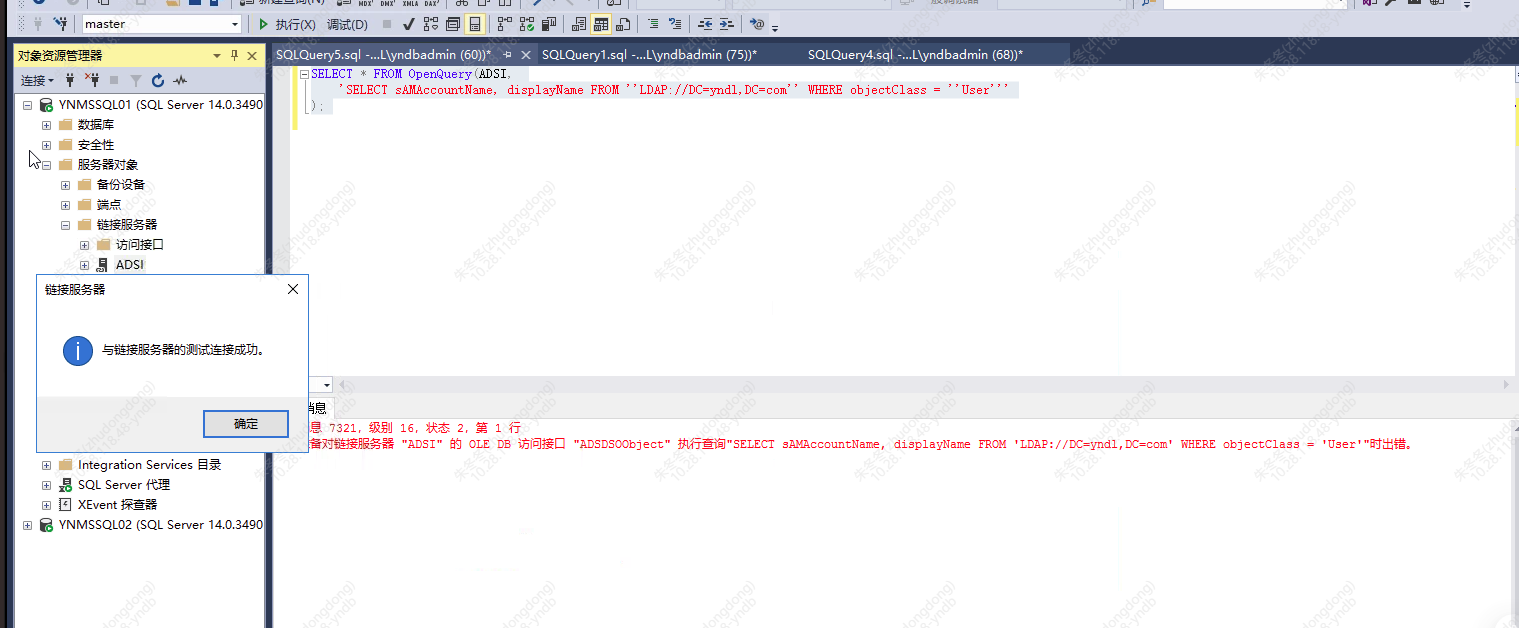Parse the query with the checkmark icon
This screenshot has width=1519, height=628.
(x=409, y=24)
